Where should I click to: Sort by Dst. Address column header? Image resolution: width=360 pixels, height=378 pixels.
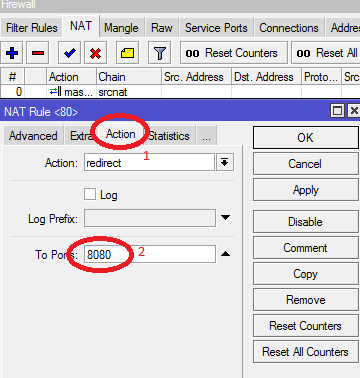click(x=266, y=77)
